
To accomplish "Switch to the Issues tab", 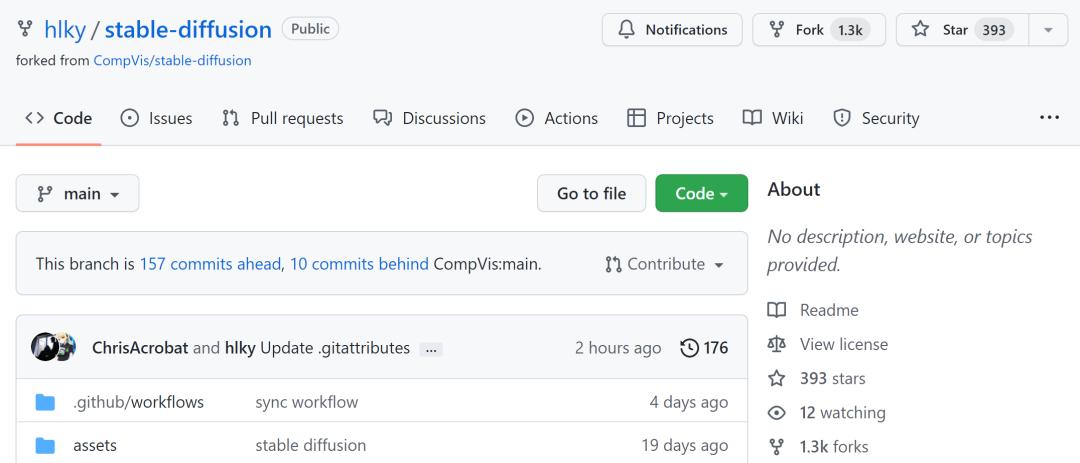I will 156,118.
